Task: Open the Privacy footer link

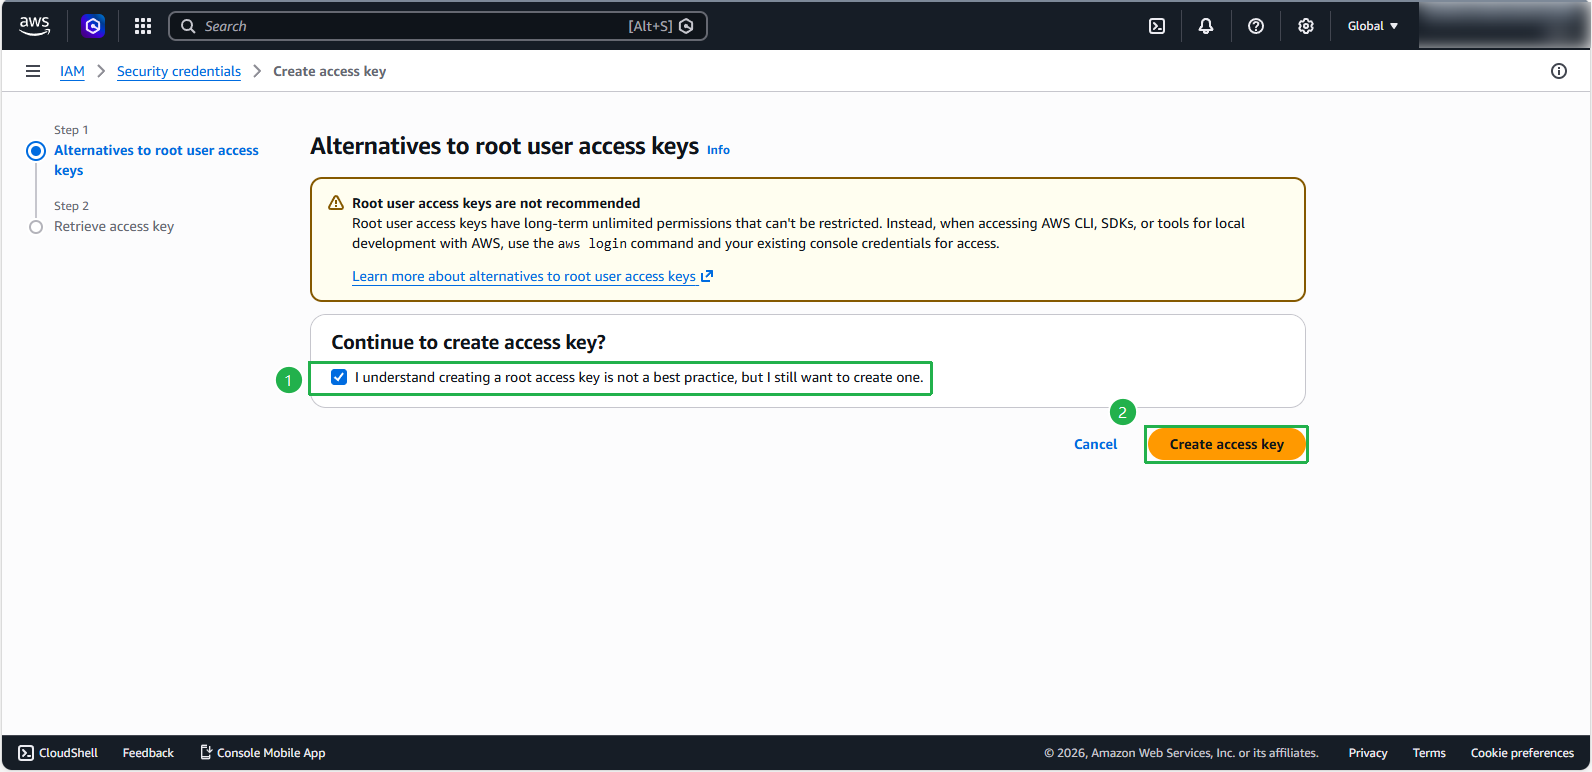Action: 1367,753
